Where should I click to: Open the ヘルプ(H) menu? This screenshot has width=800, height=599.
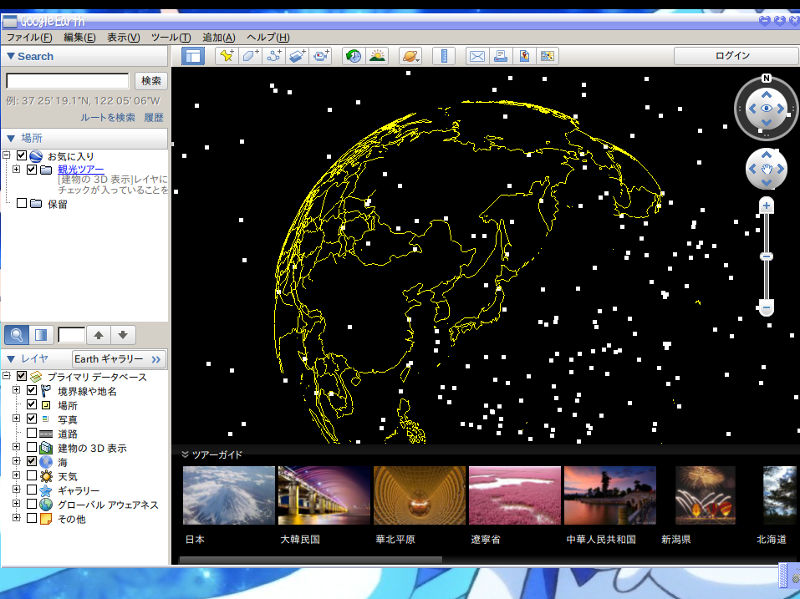268,38
